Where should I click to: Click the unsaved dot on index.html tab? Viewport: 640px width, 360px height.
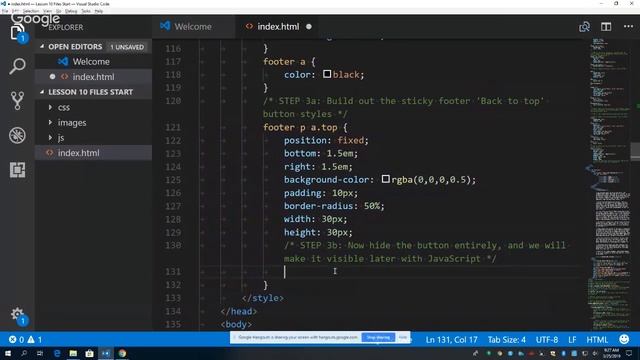coord(309,27)
